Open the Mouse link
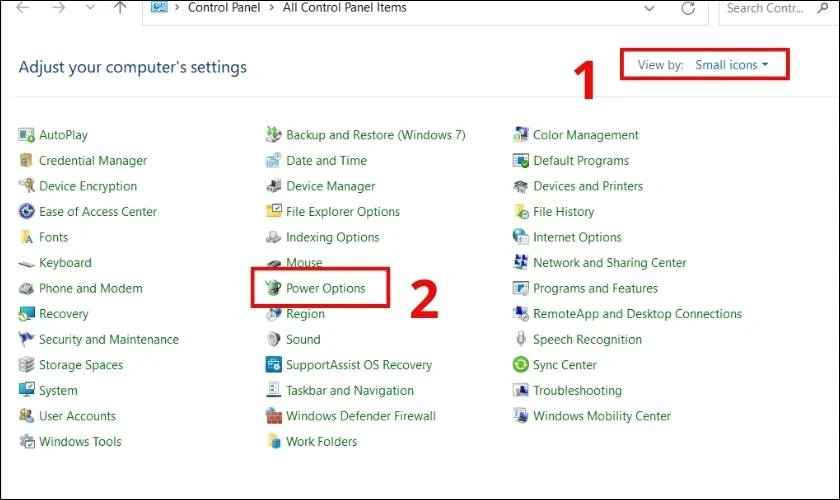This screenshot has height=500, width=840. click(x=304, y=263)
